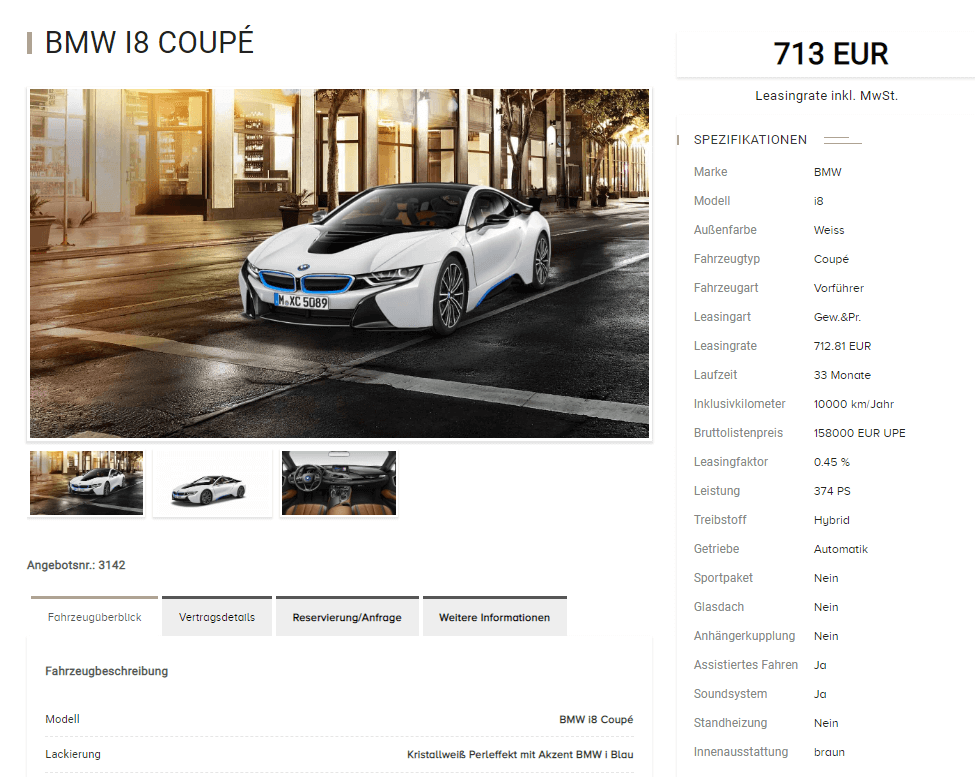This screenshot has height=777, width=975.
Task: Click the '10000 km/Jahr' mileage value
Action: (x=854, y=404)
